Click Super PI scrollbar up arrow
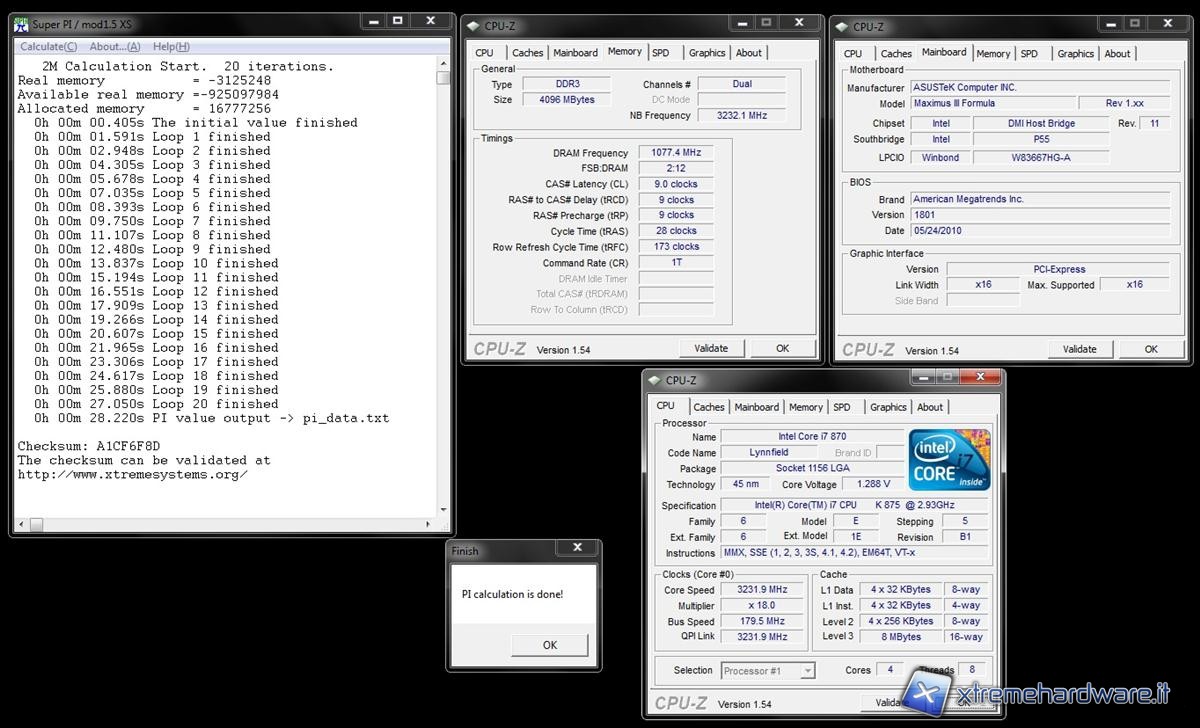 (443, 62)
